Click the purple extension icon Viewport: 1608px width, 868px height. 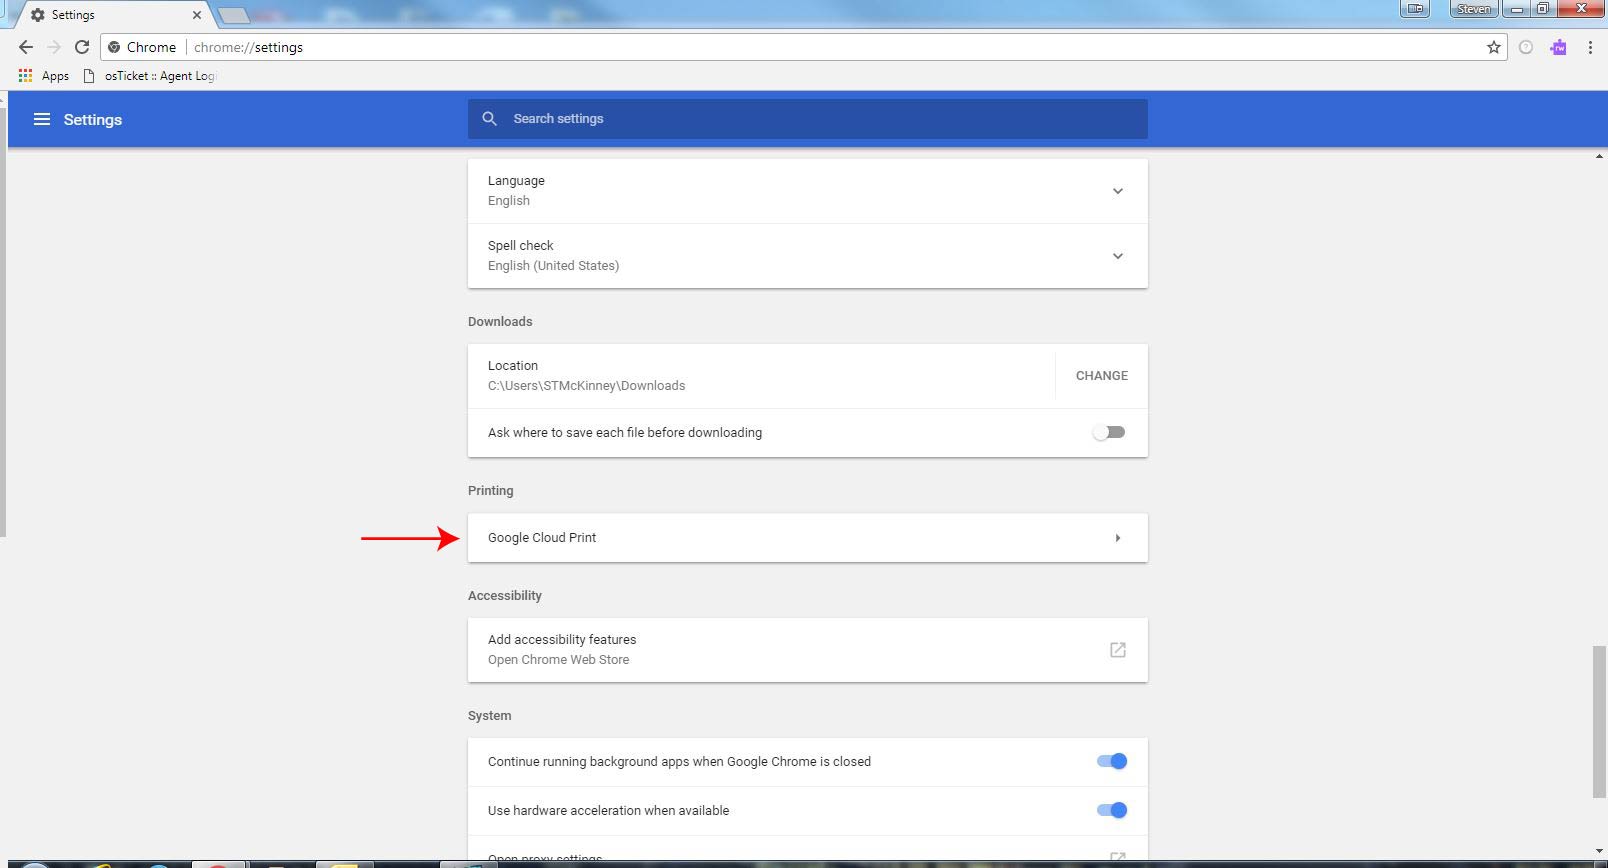pos(1558,47)
